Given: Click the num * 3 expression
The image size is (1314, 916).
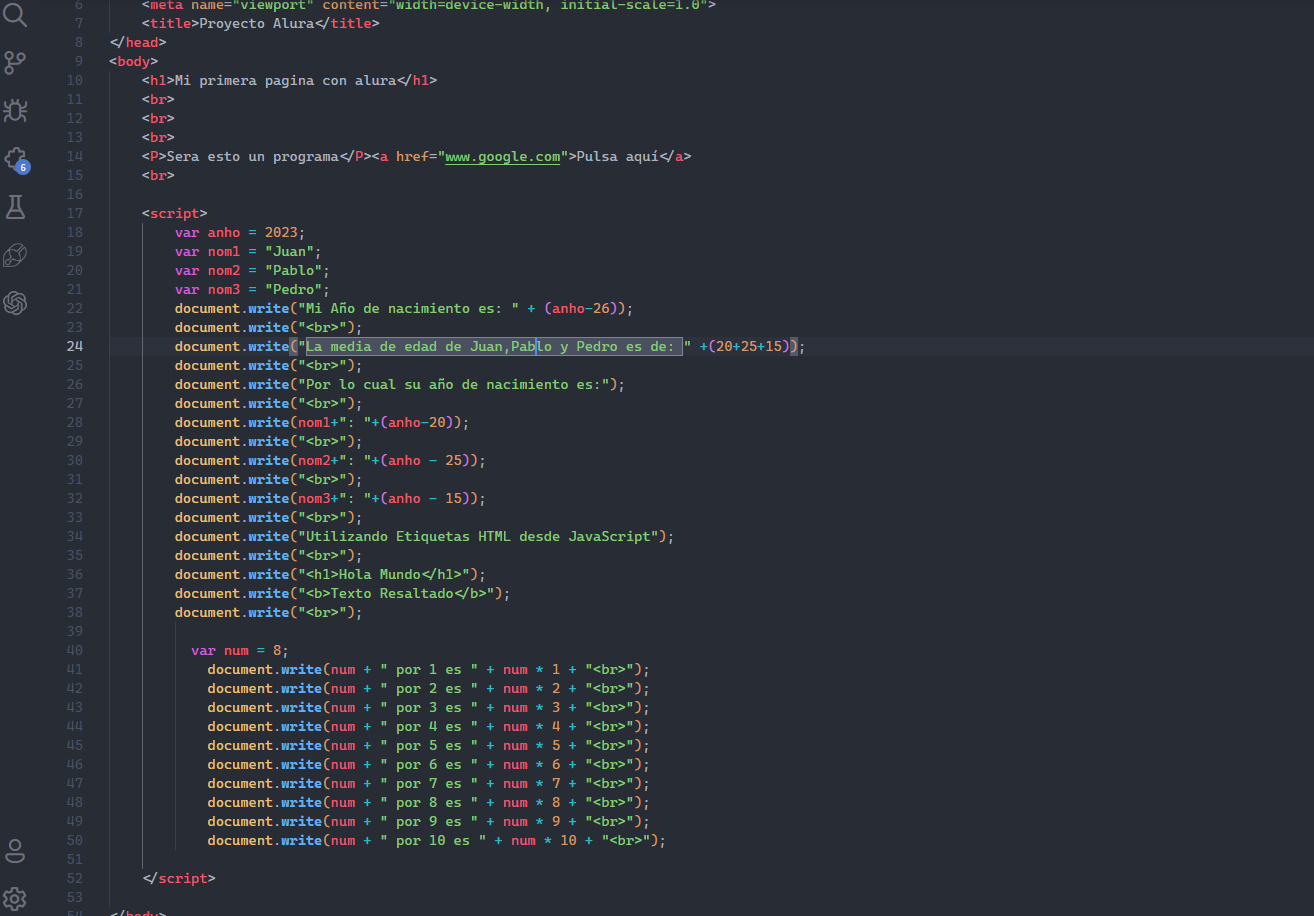Looking at the screenshot, I should coord(532,707).
